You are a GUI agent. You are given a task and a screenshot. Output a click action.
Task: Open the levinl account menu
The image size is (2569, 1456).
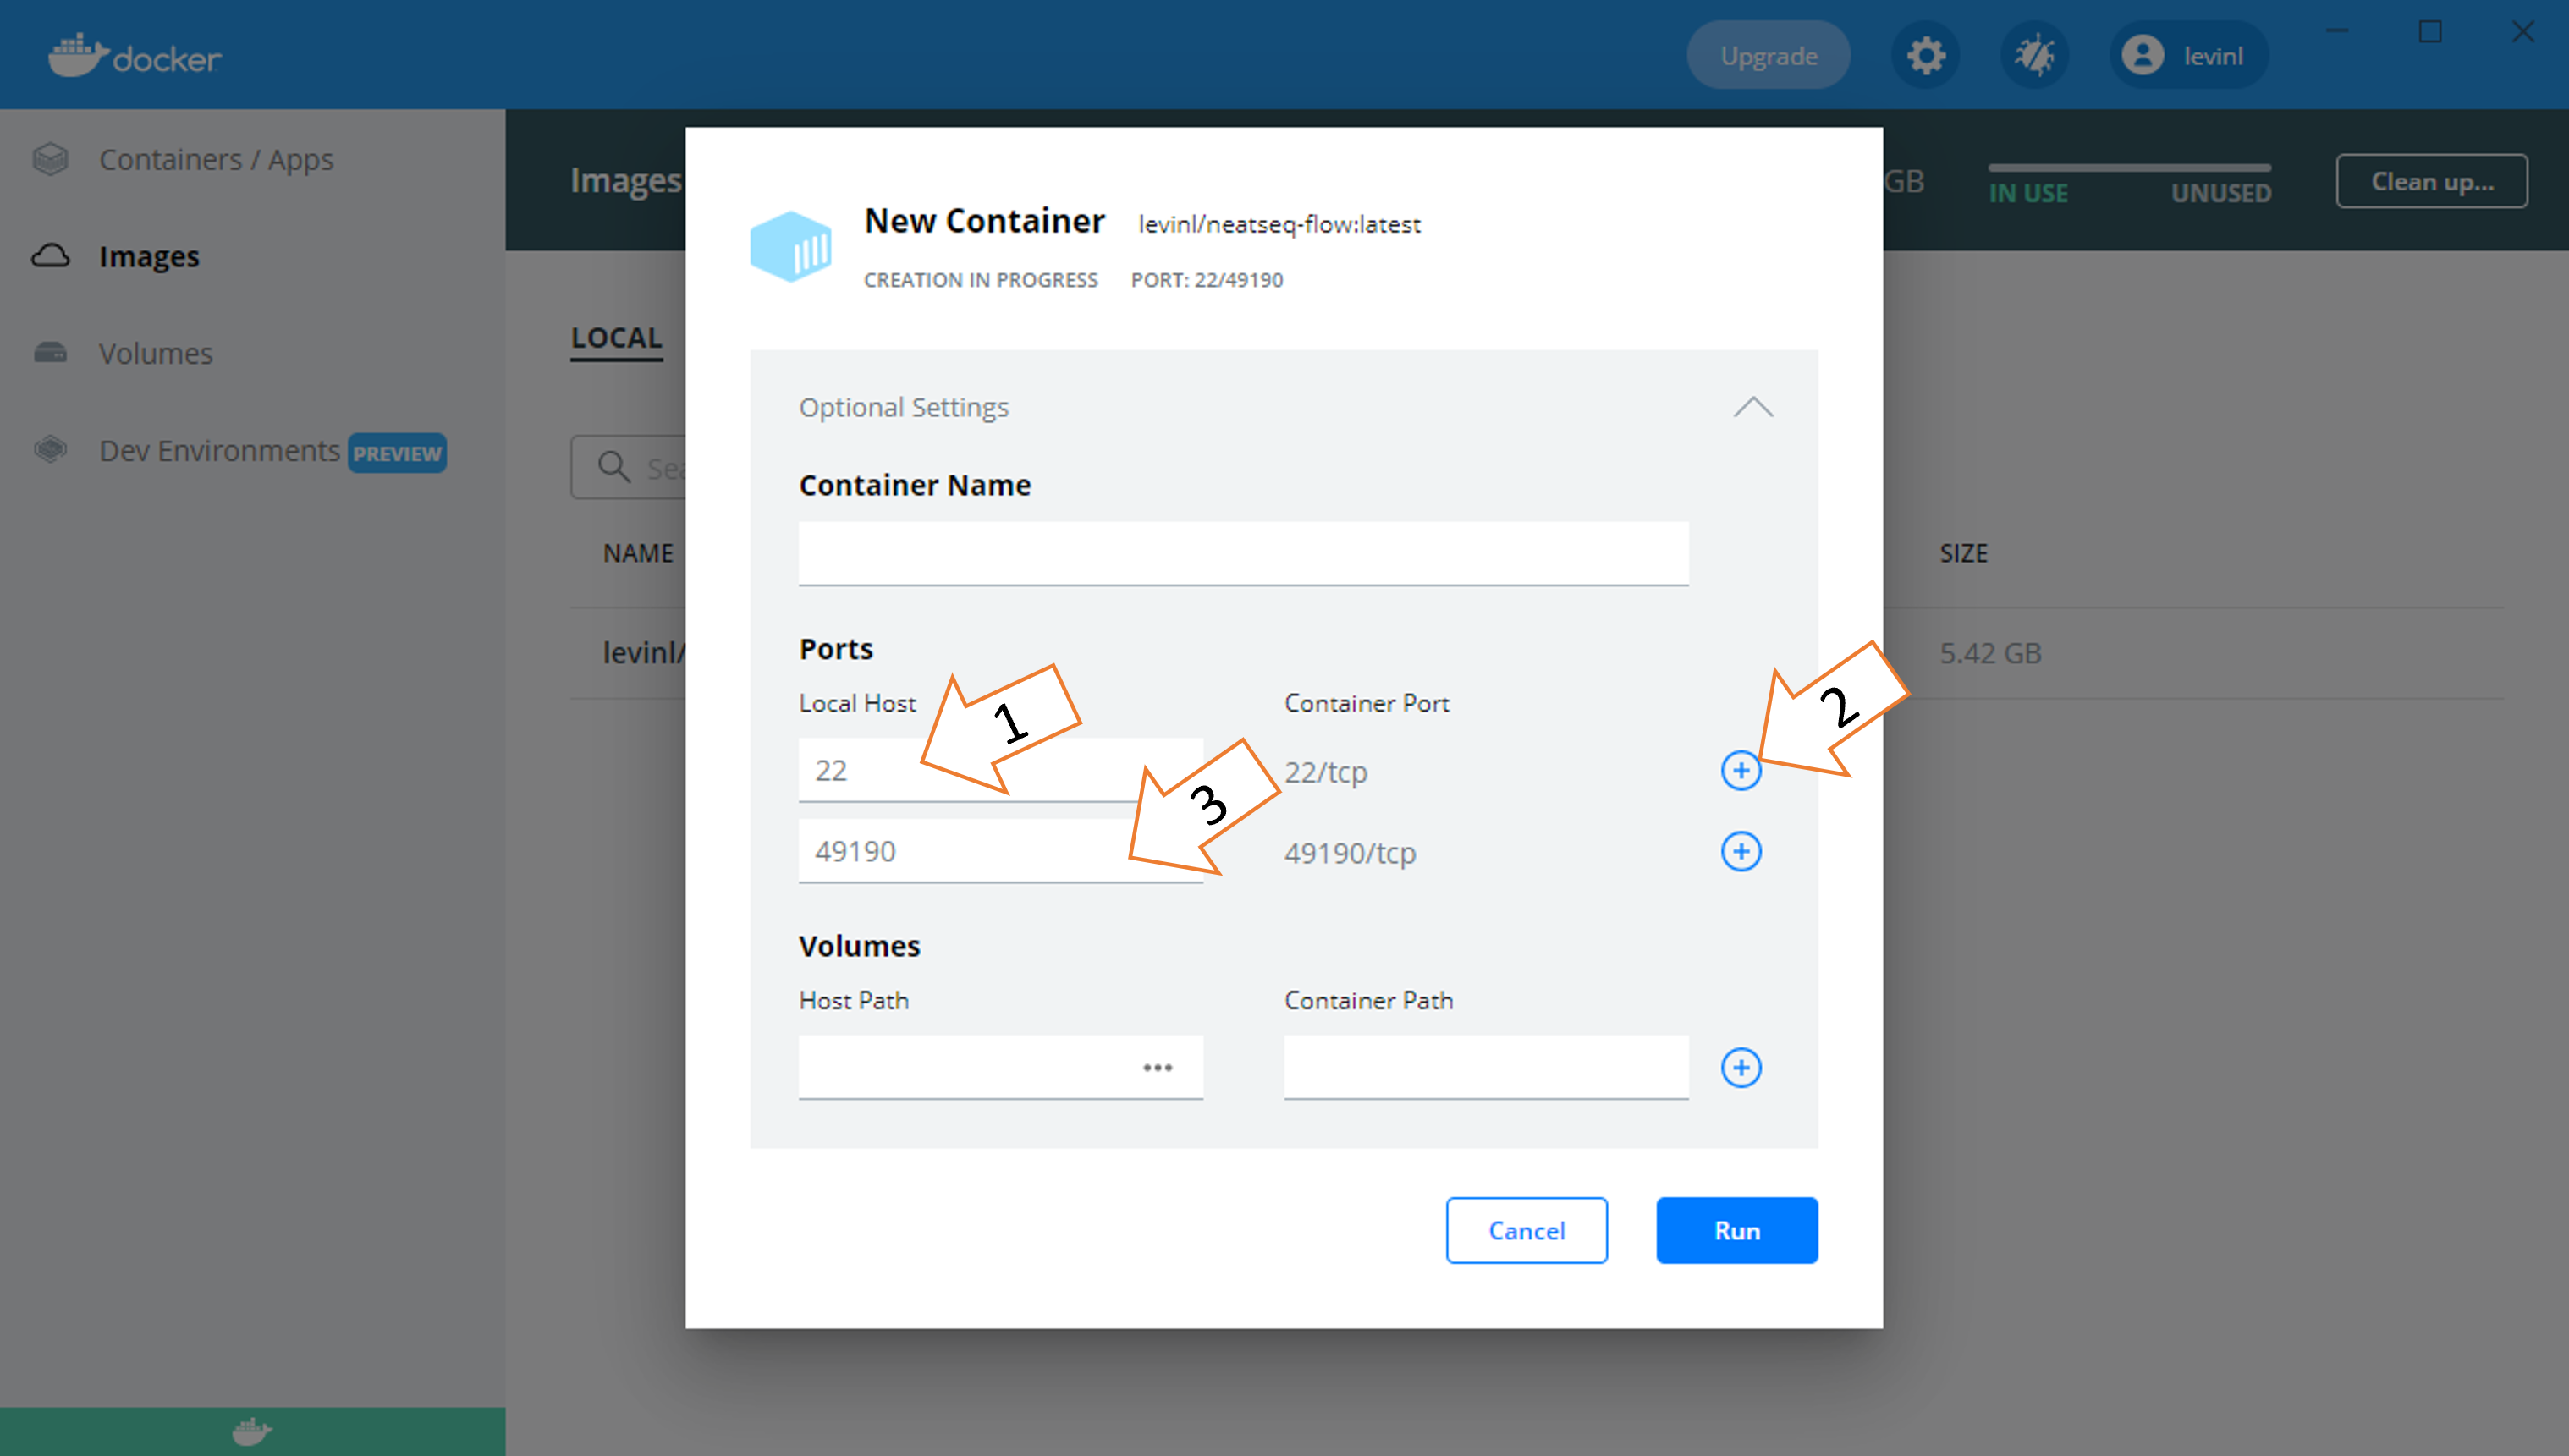coord(2188,55)
